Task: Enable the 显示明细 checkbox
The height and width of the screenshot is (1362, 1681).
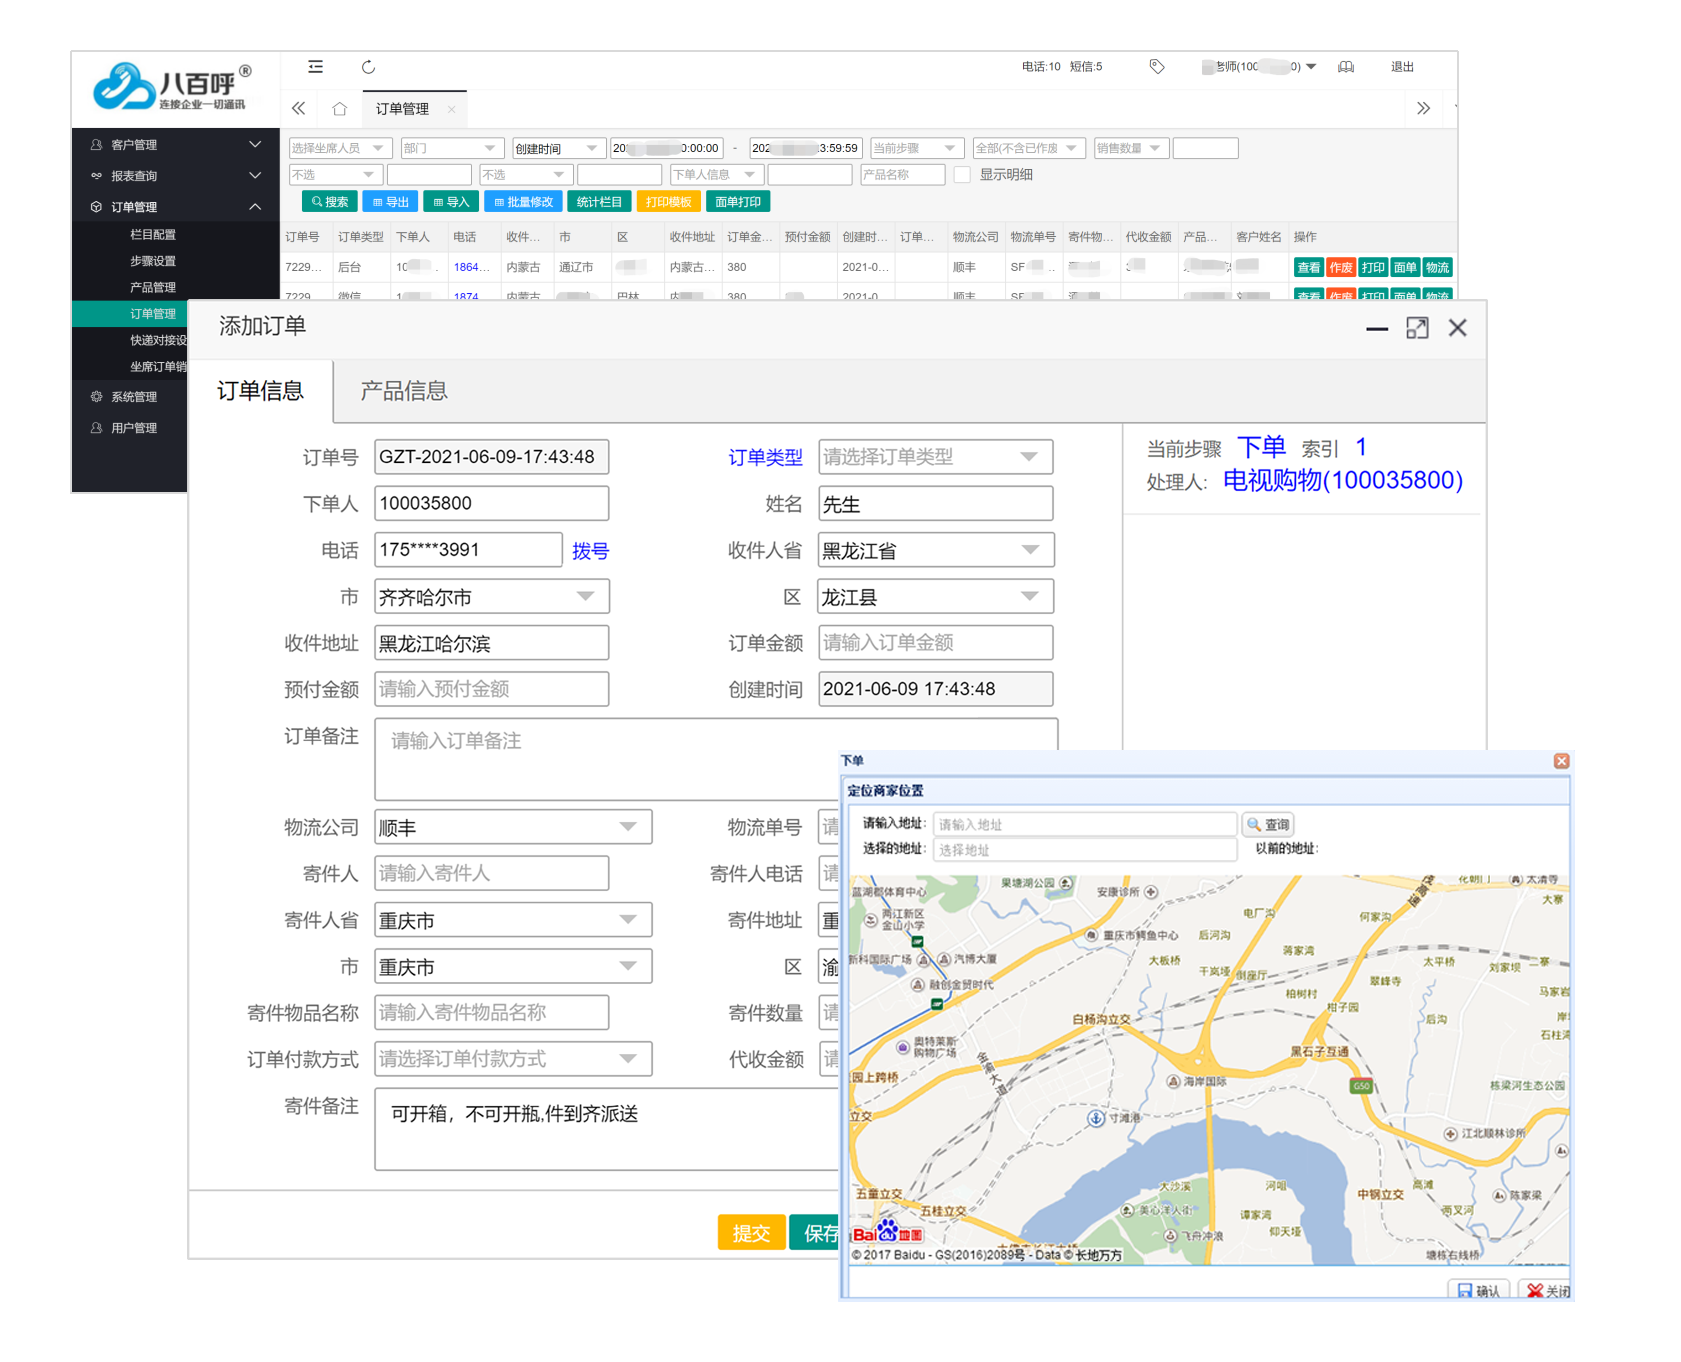Action: coord(963,175)
